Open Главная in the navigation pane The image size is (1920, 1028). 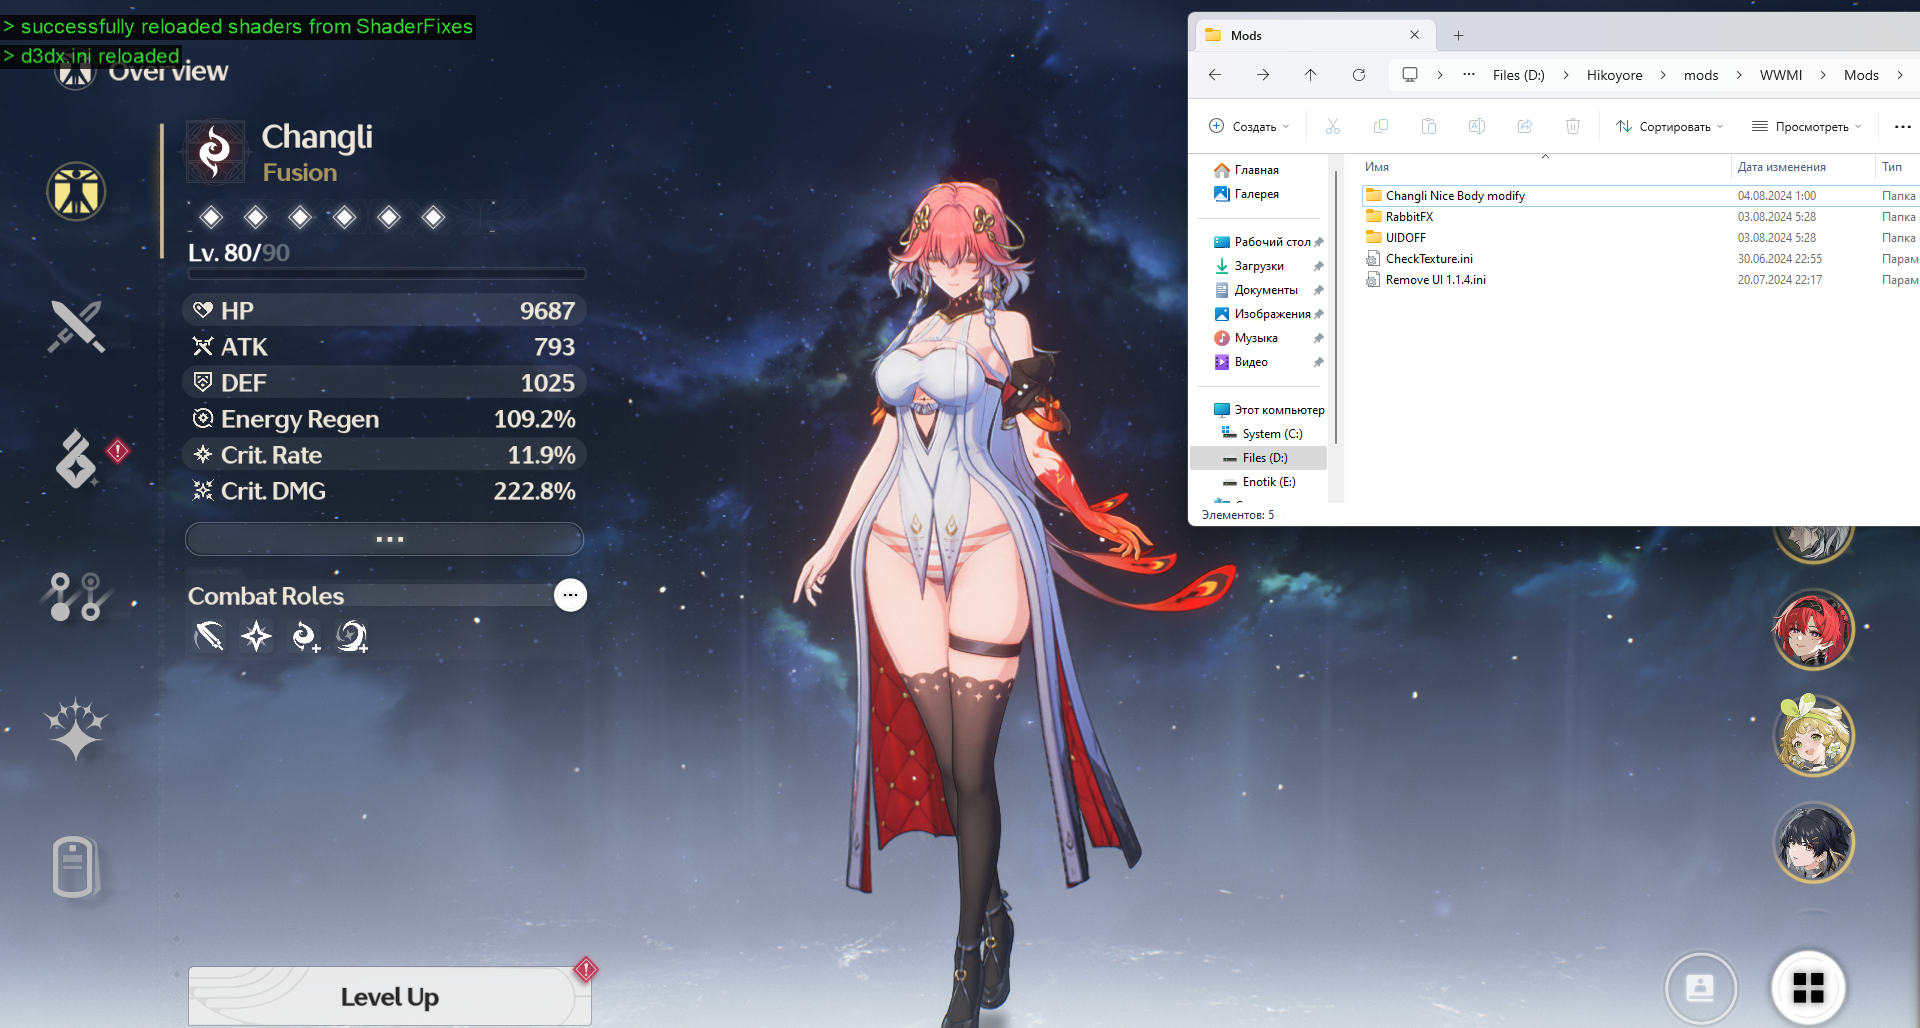(1247, 170)
